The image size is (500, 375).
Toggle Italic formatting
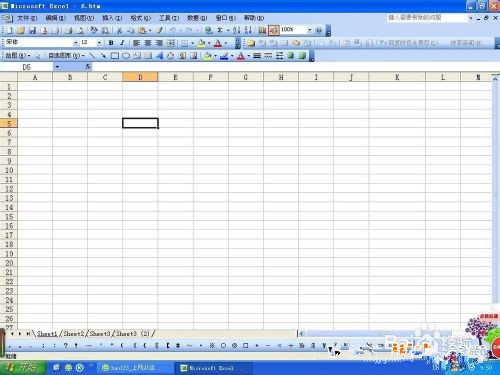click(122, 43)
